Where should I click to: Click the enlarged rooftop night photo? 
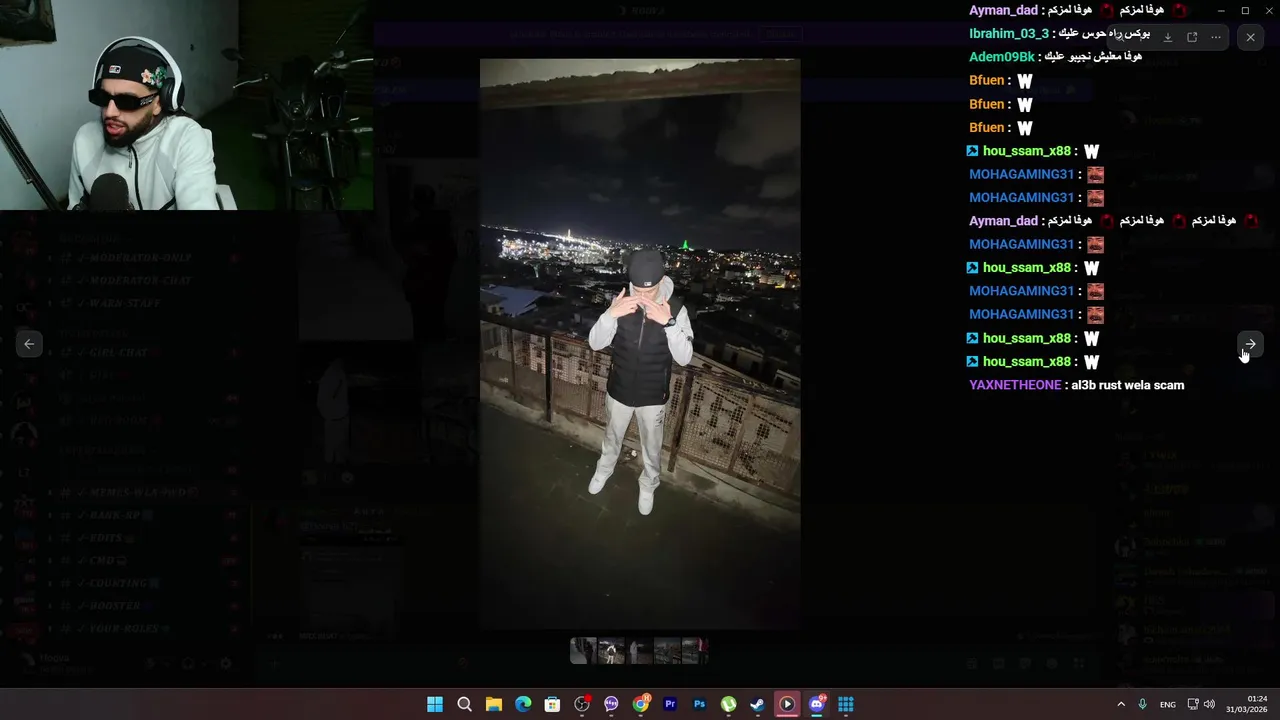coord(640,343)
